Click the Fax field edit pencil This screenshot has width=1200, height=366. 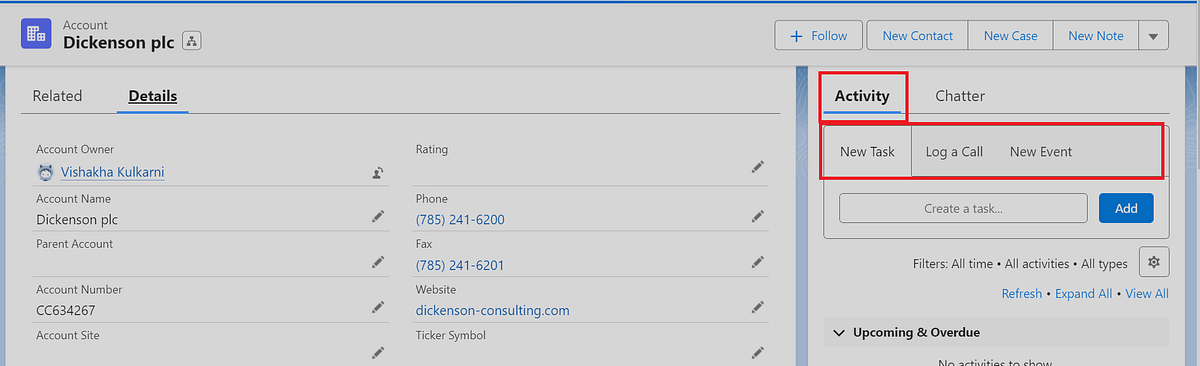click(x=757, y=262)
